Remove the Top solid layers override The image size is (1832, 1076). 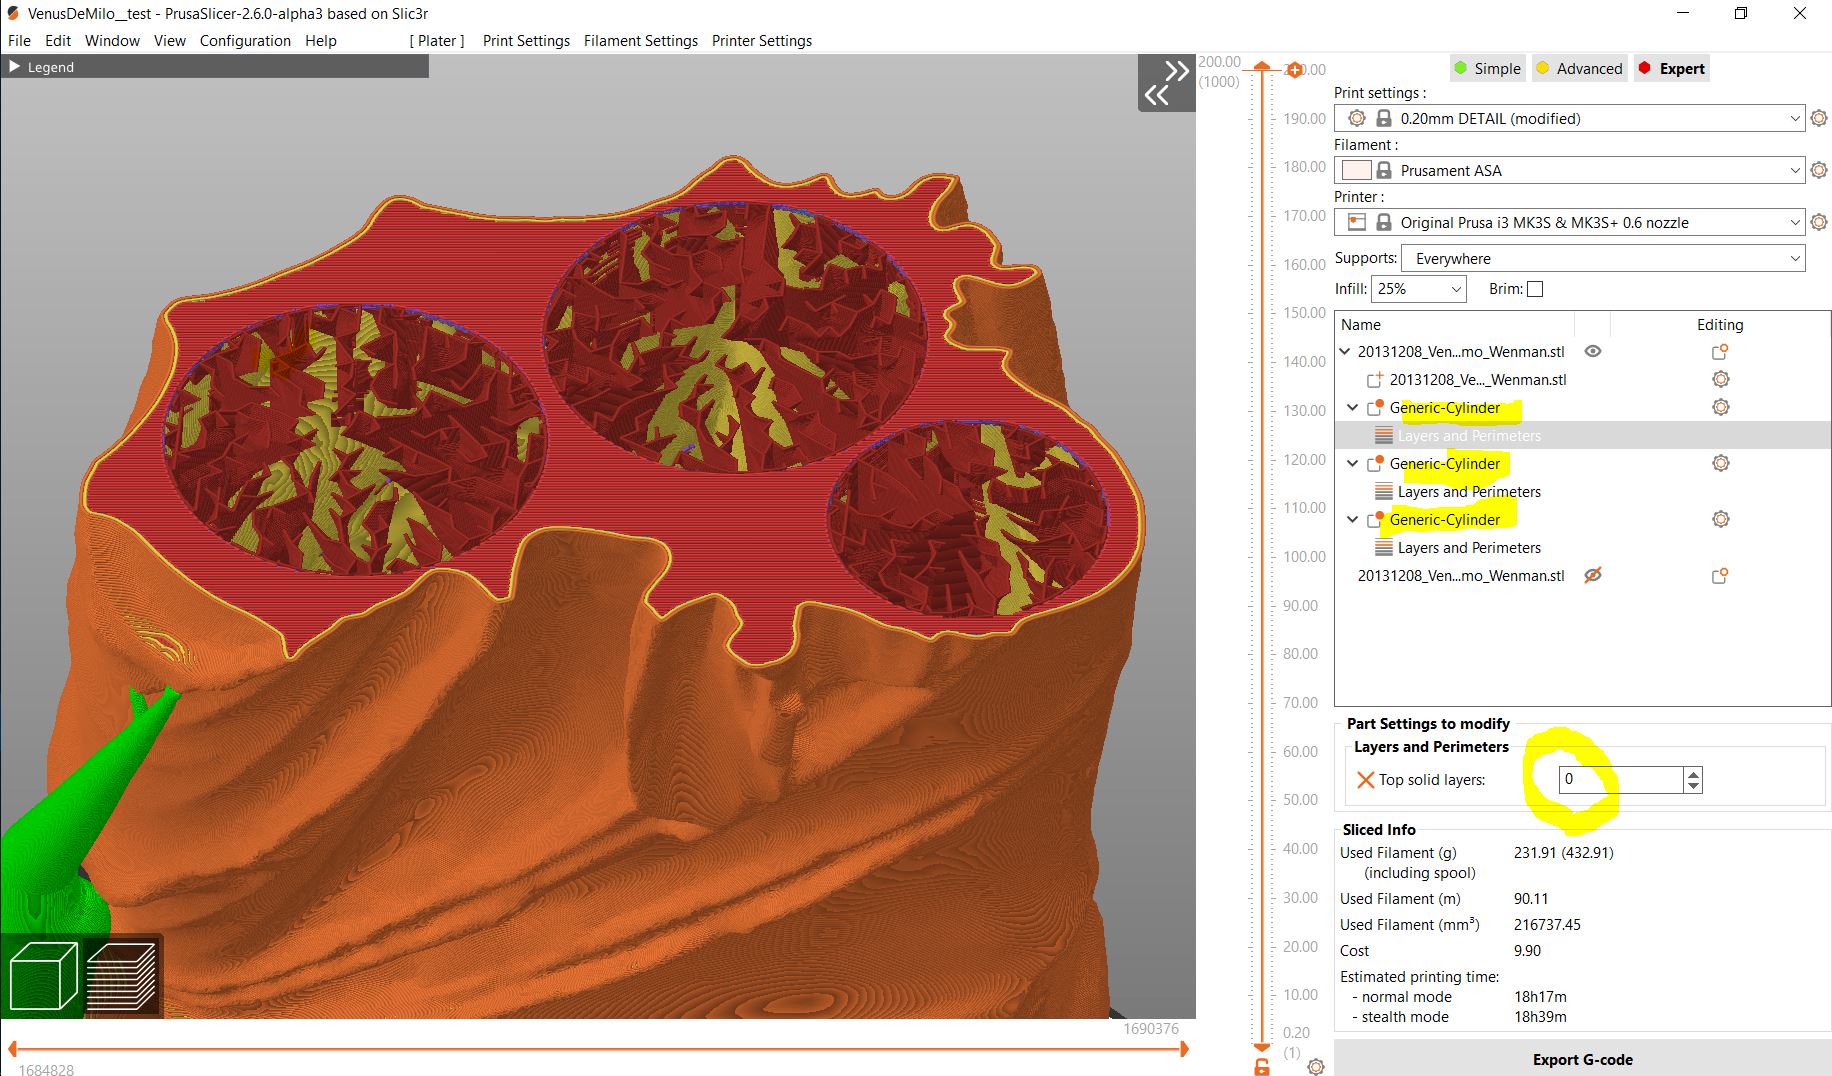tap(1365, 780)
